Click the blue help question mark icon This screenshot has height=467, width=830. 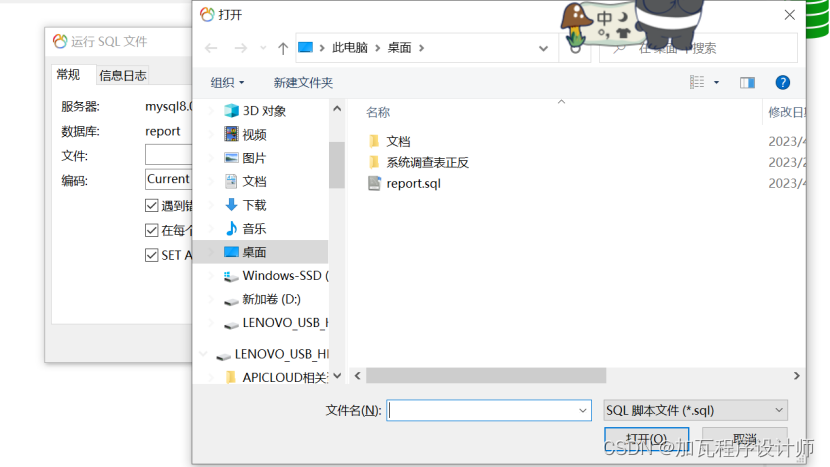(782, 83)
